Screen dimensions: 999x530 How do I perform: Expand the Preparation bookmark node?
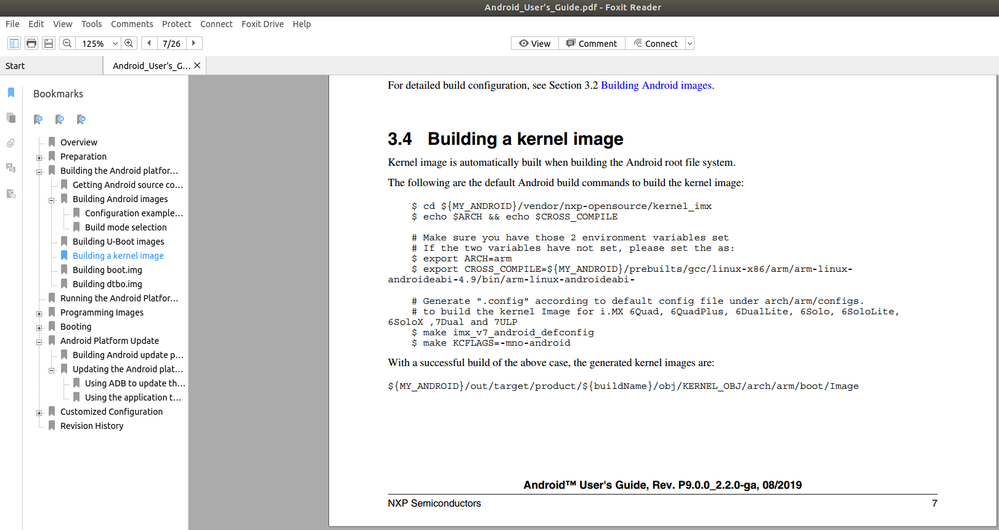click(x=40, y=157)
